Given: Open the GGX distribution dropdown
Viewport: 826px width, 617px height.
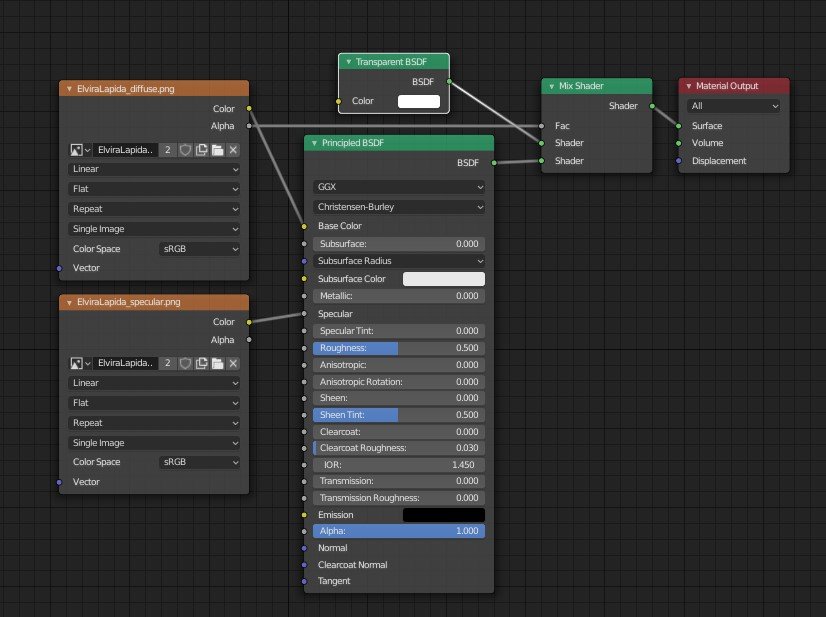Looking at the screenshot, I should pyautogui.click(x=399, y=187).
